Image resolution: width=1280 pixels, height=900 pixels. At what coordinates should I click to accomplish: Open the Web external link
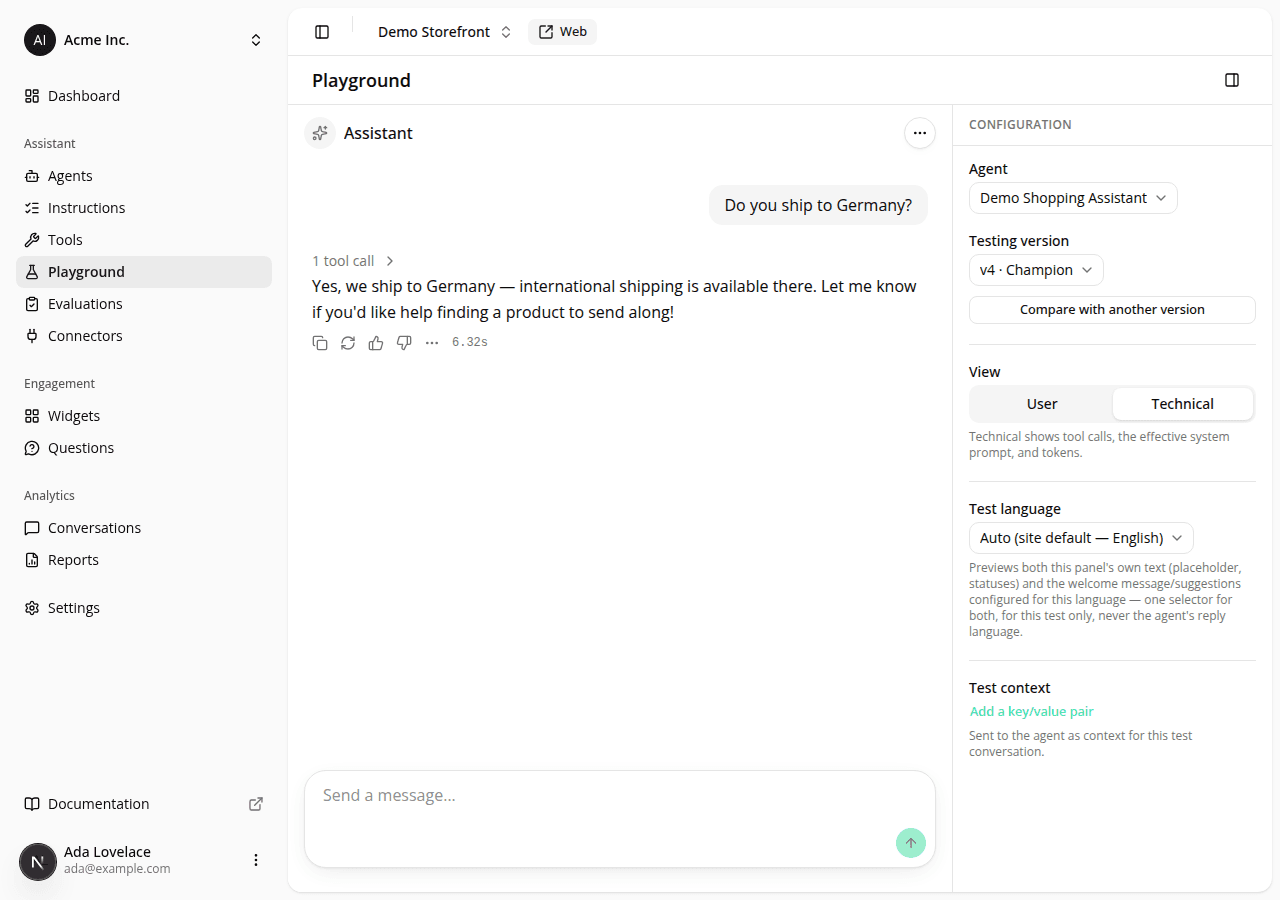point(563,32)
